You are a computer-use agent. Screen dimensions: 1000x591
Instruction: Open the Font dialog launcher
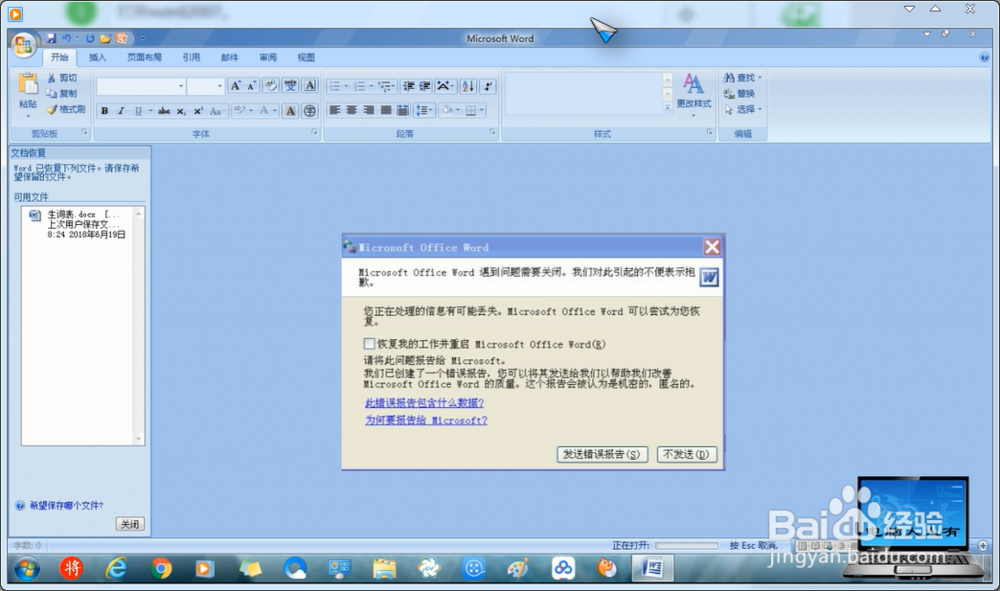[x=314, y=132]
